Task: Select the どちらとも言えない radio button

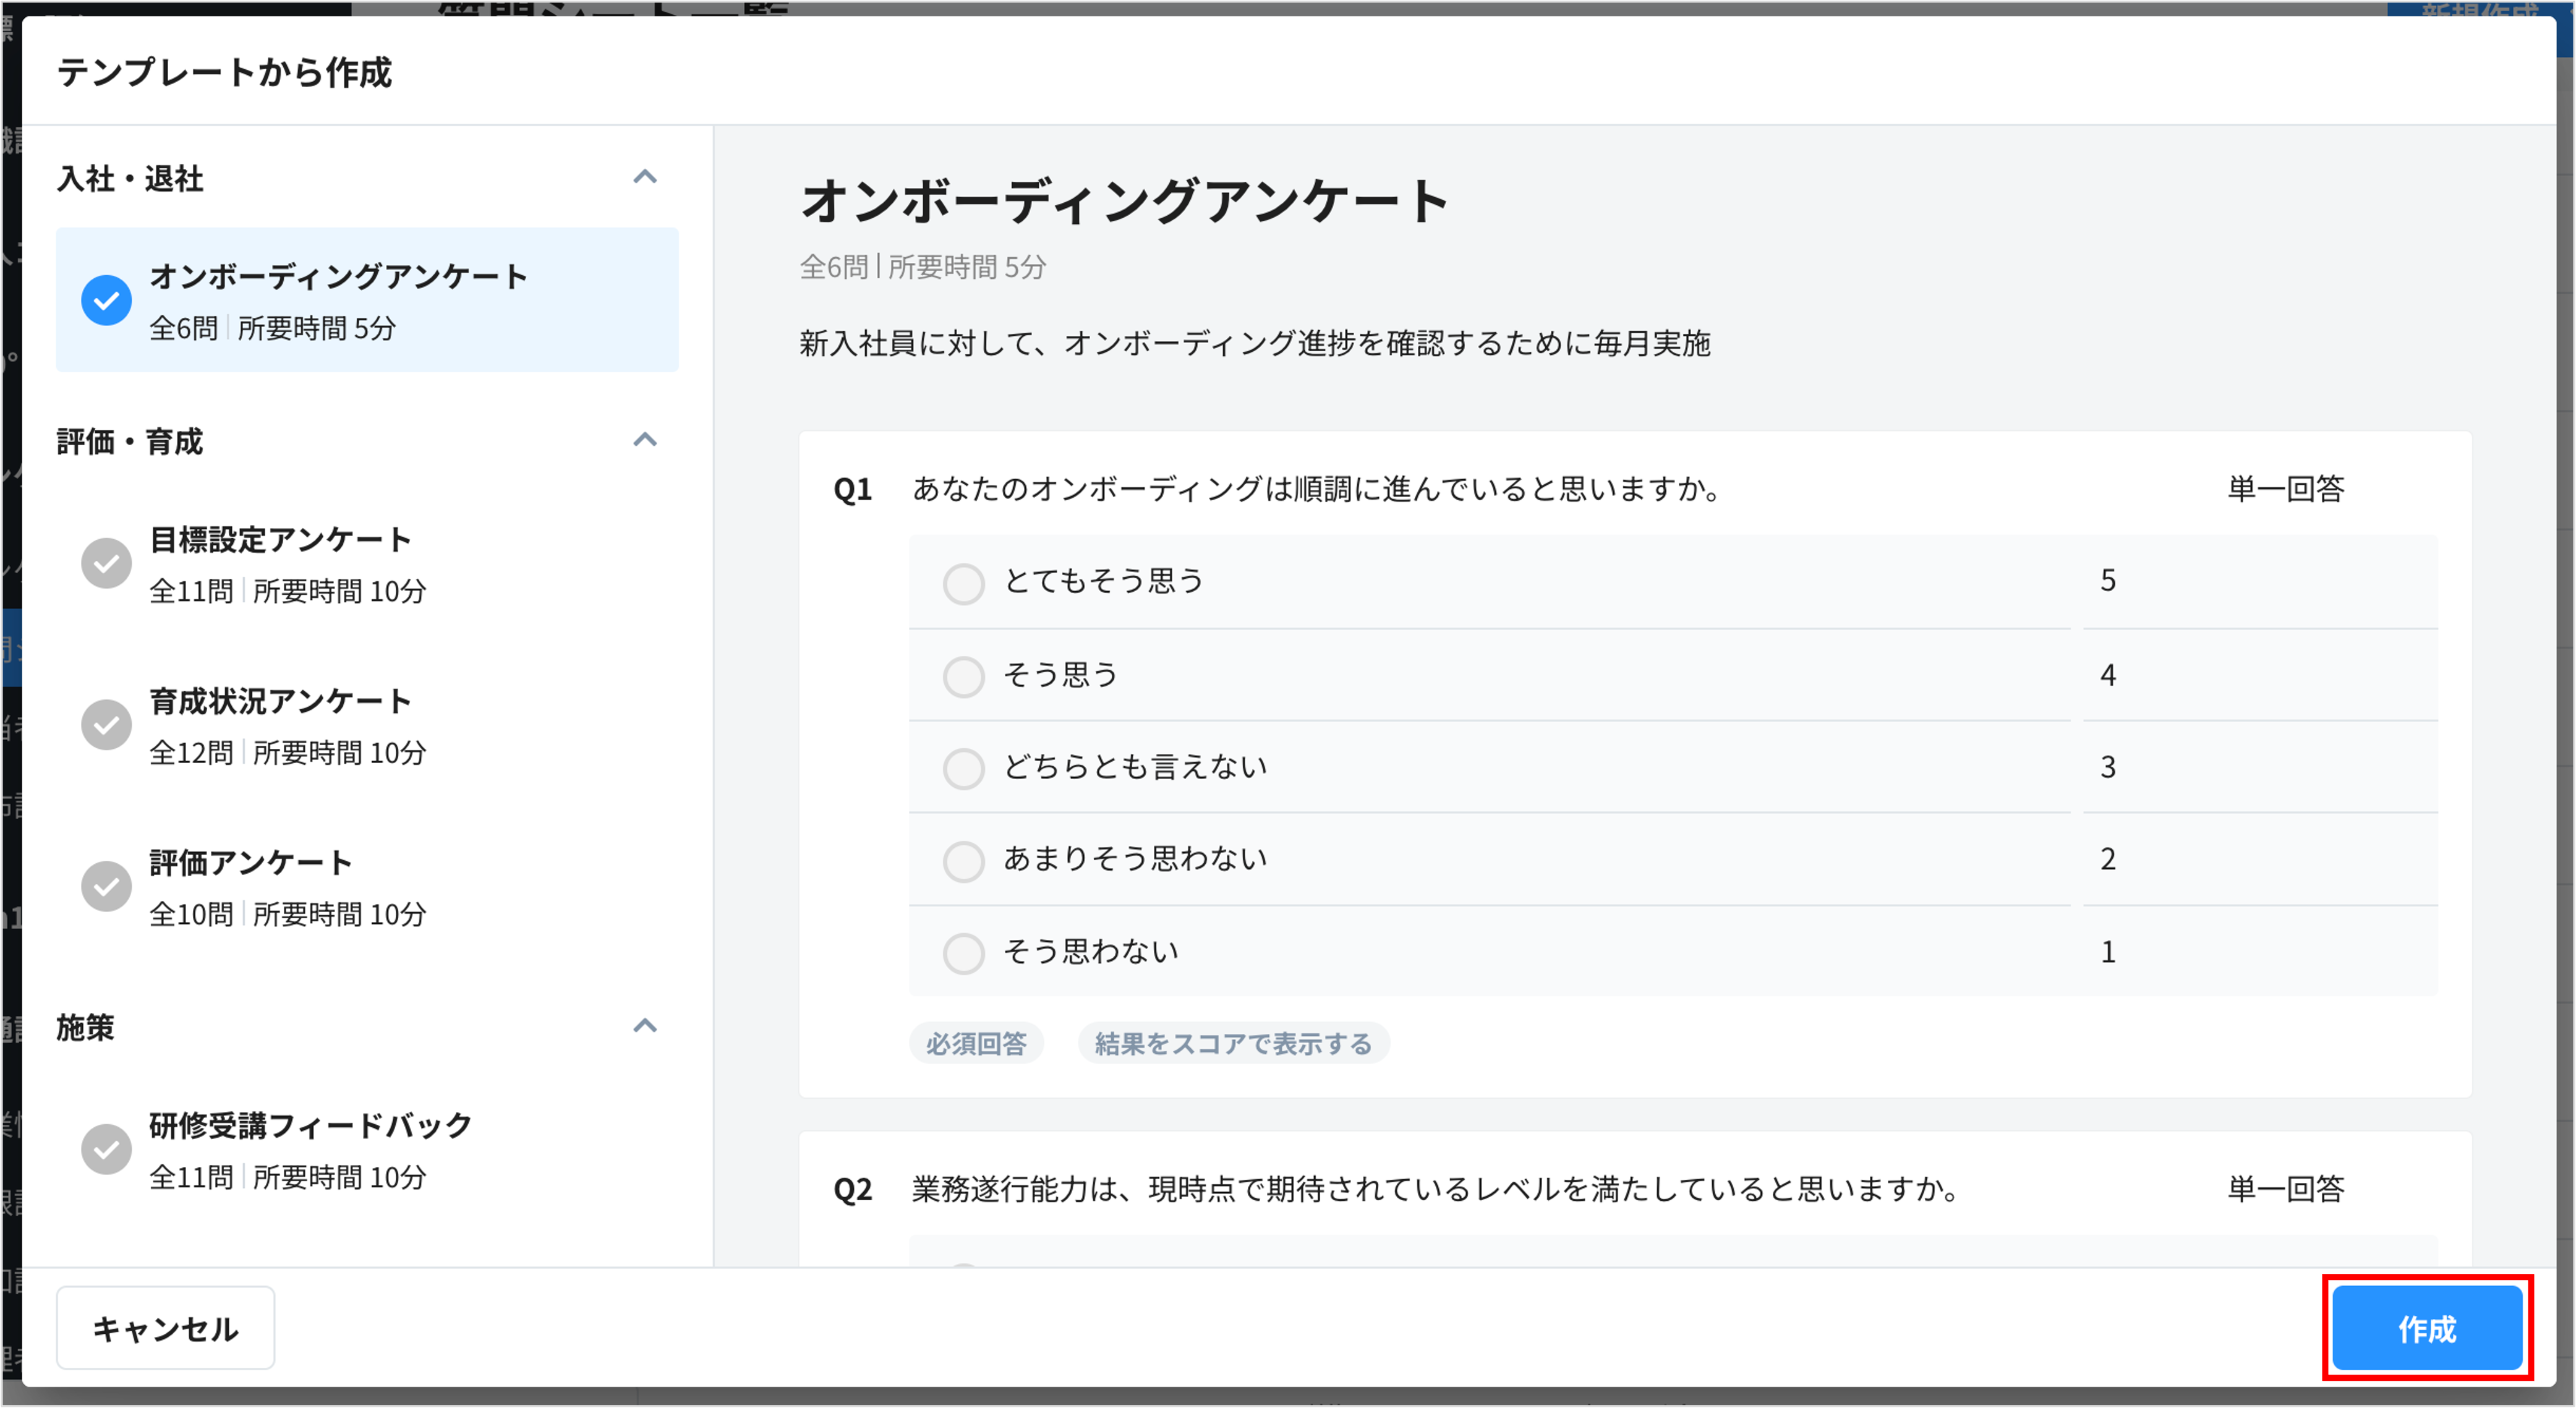Action: coord(963,768)
